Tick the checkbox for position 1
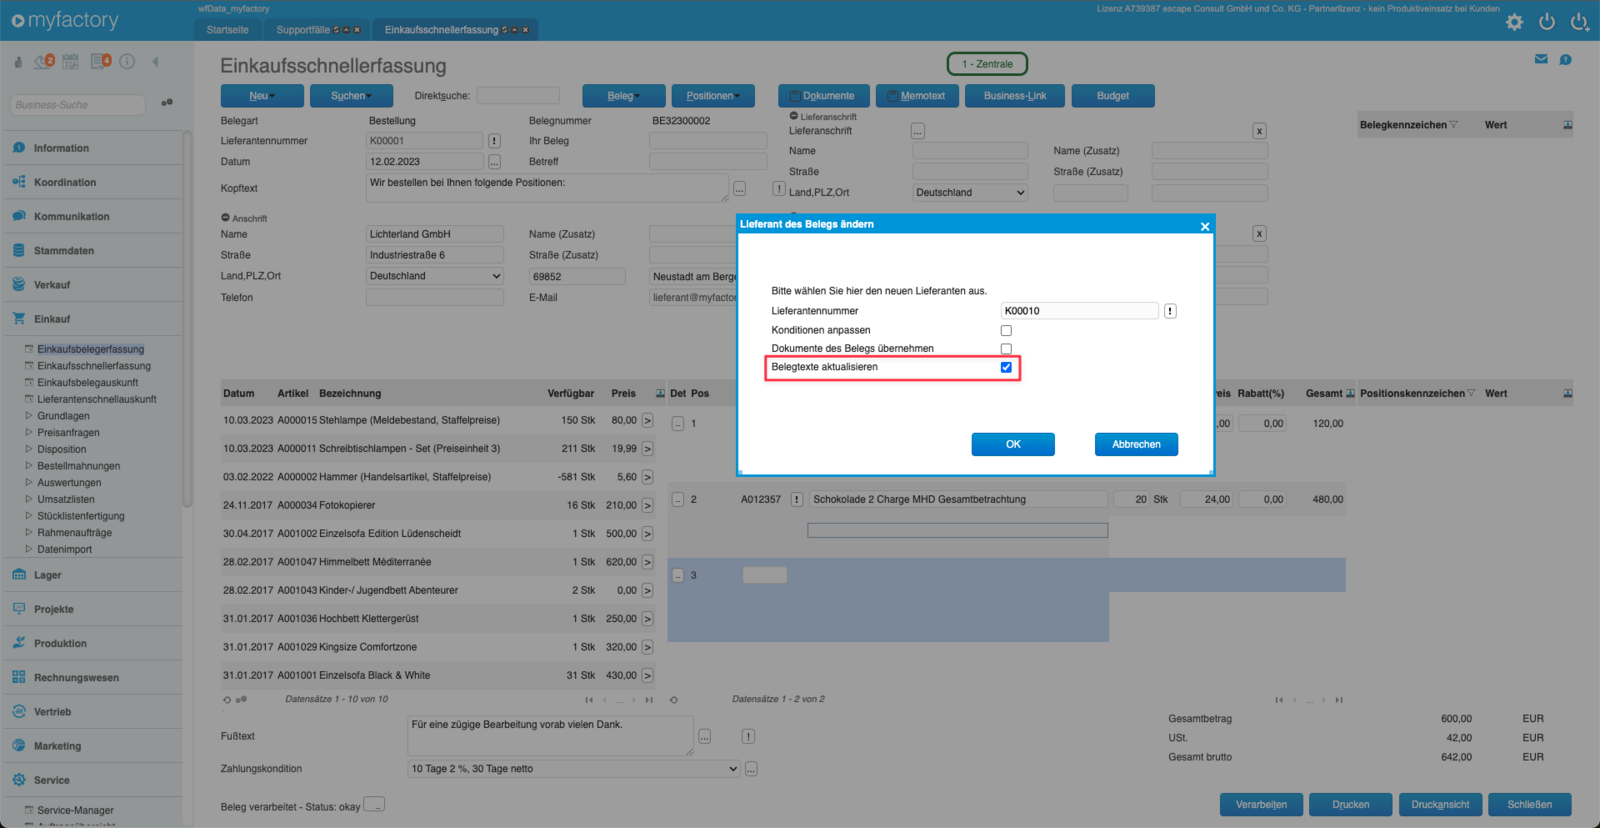The width and height of the screenshot is (1600, 828). click(x=678, y=424)
